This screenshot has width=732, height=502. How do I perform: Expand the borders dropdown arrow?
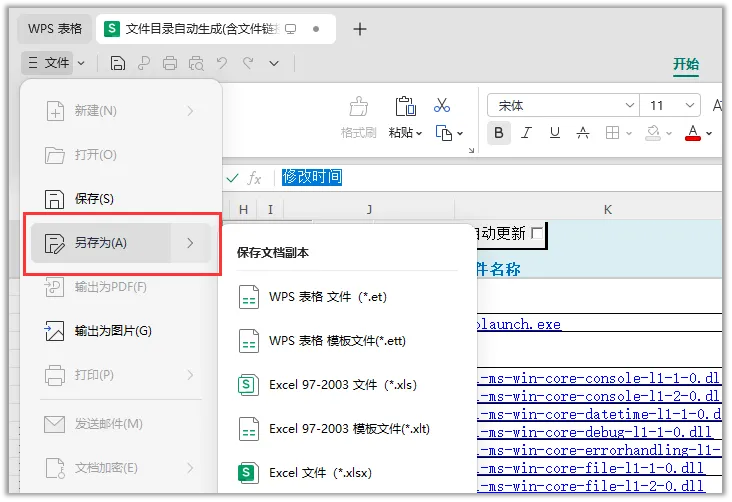(629, 134)
